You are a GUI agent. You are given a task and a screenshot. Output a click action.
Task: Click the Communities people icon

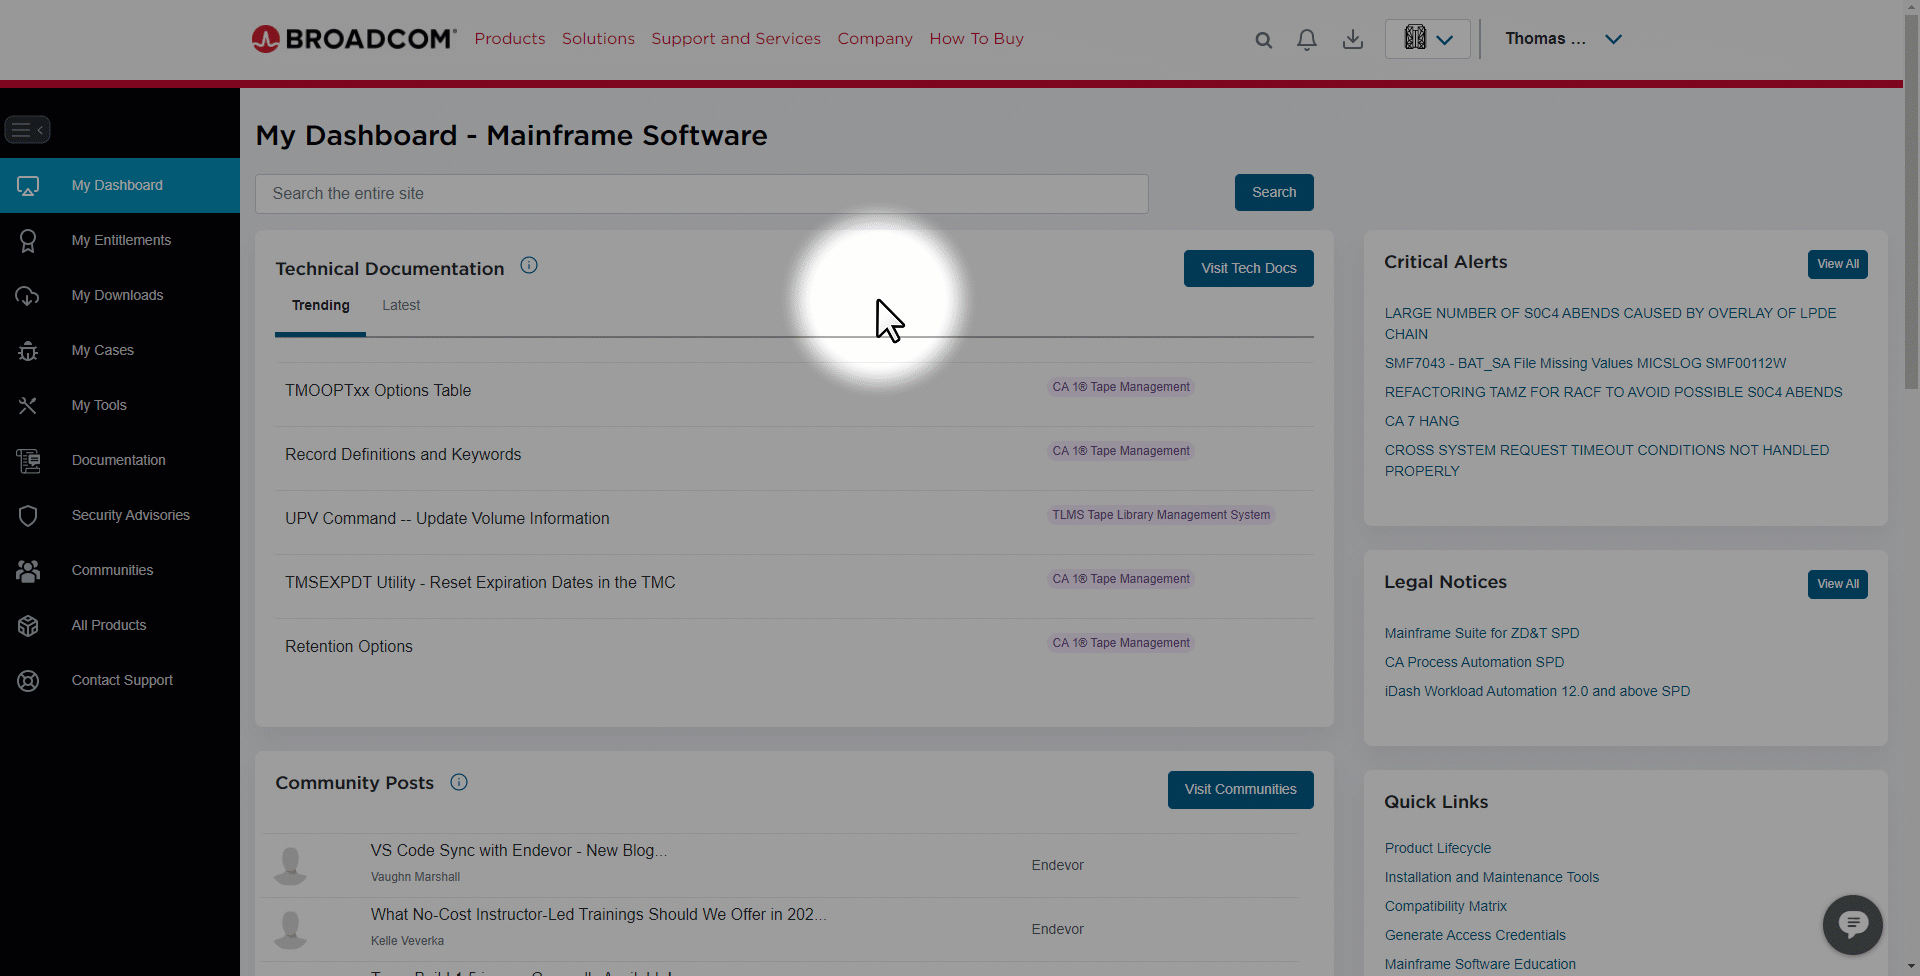click(28, 571)
